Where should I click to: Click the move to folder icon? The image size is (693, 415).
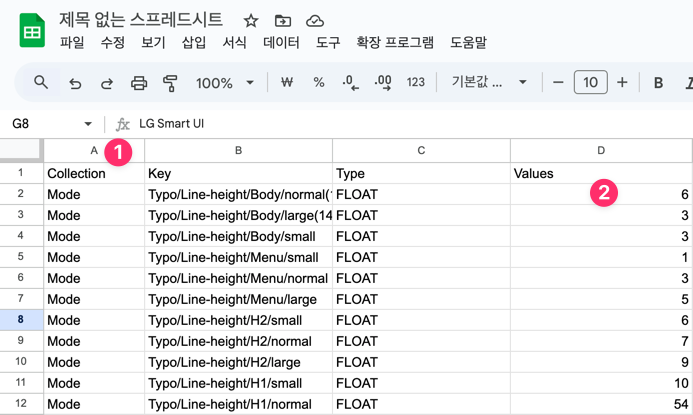pos(283,20)
